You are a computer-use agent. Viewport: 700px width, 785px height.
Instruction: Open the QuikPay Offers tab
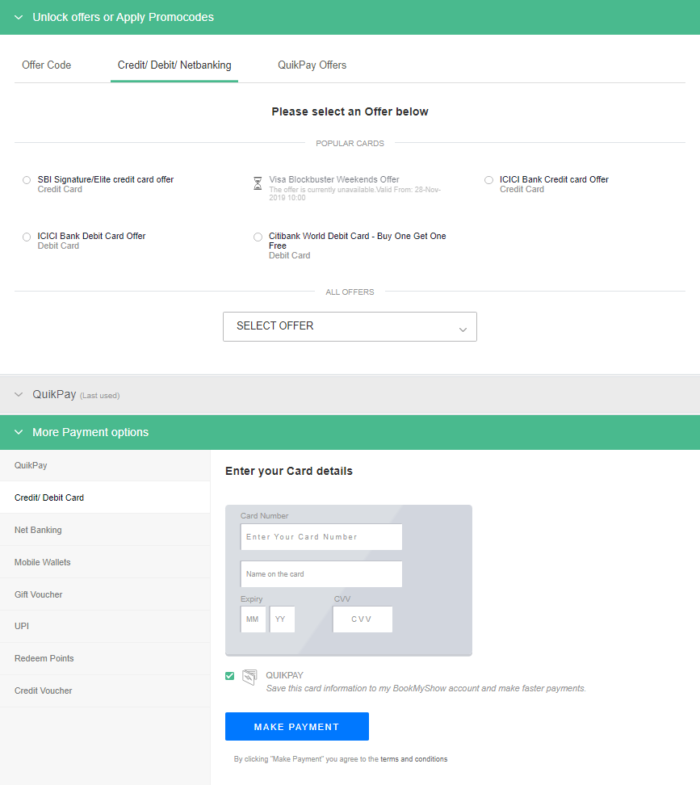tap(312, 65)
